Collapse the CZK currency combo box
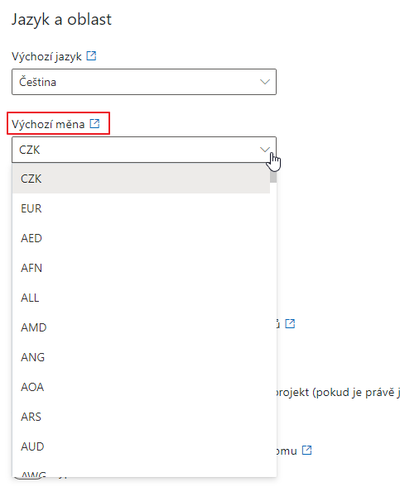The height and width of the screenshot is (501, 400). (144, 150)
